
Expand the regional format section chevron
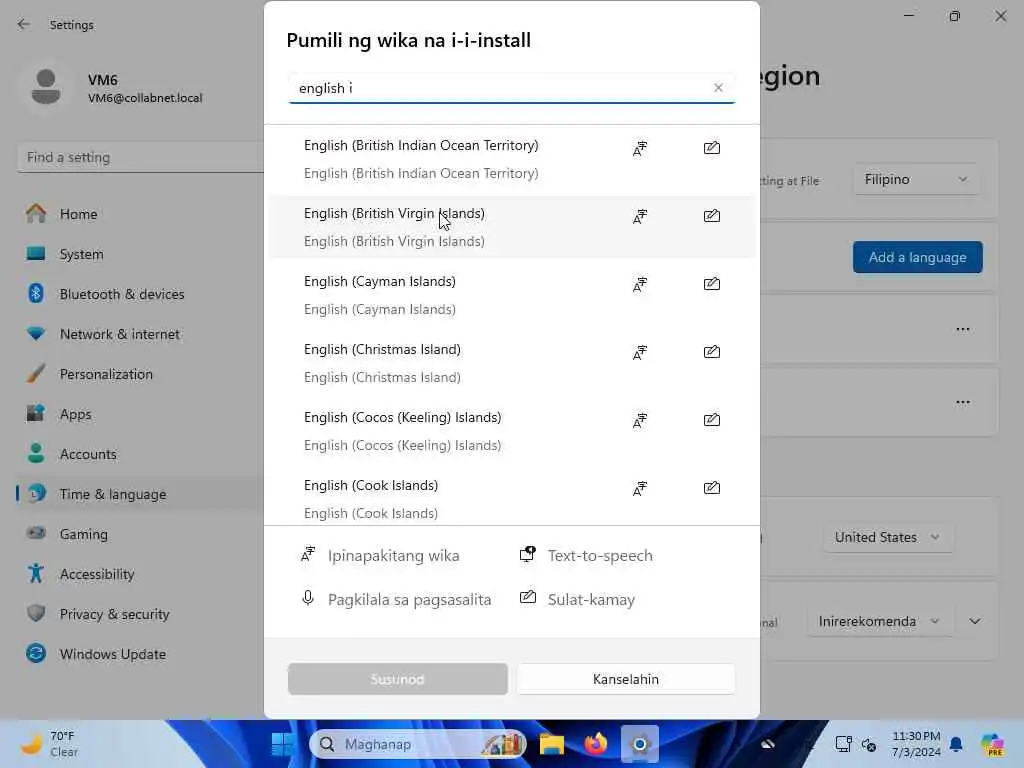click(x=974, y=621)
